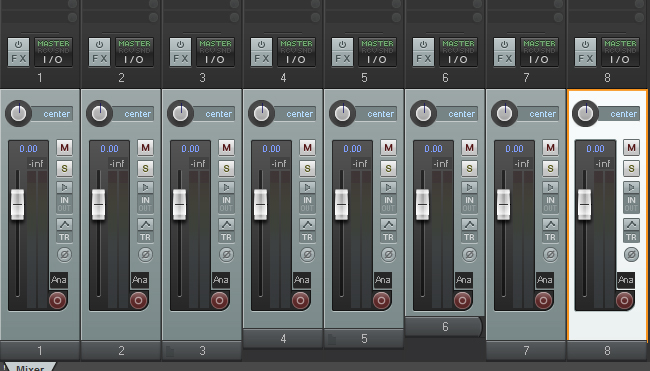This screenshot has width=650, height=371.
Task: Click the pan knob on track 2
Action: 99,113
